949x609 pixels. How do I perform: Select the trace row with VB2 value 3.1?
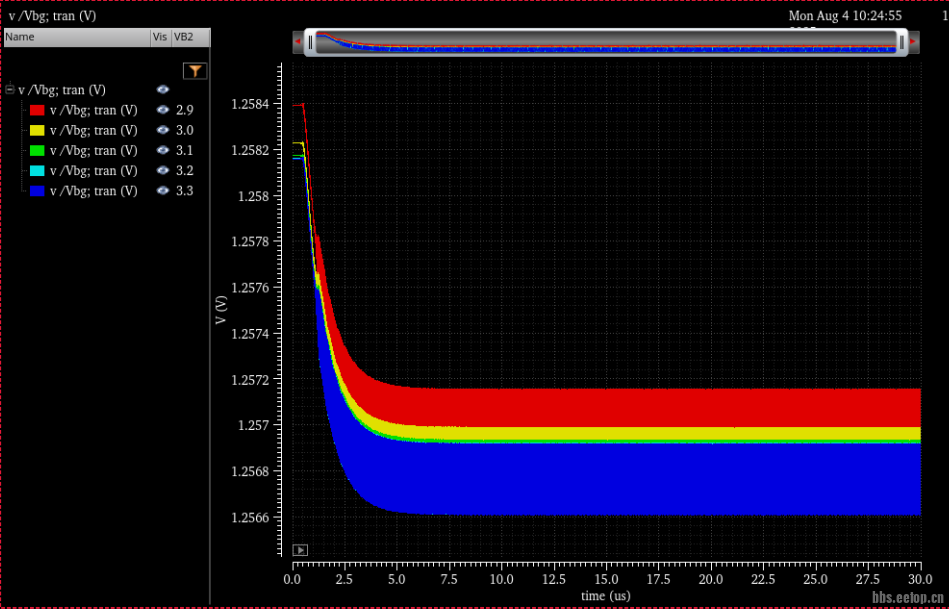[107, 150]
